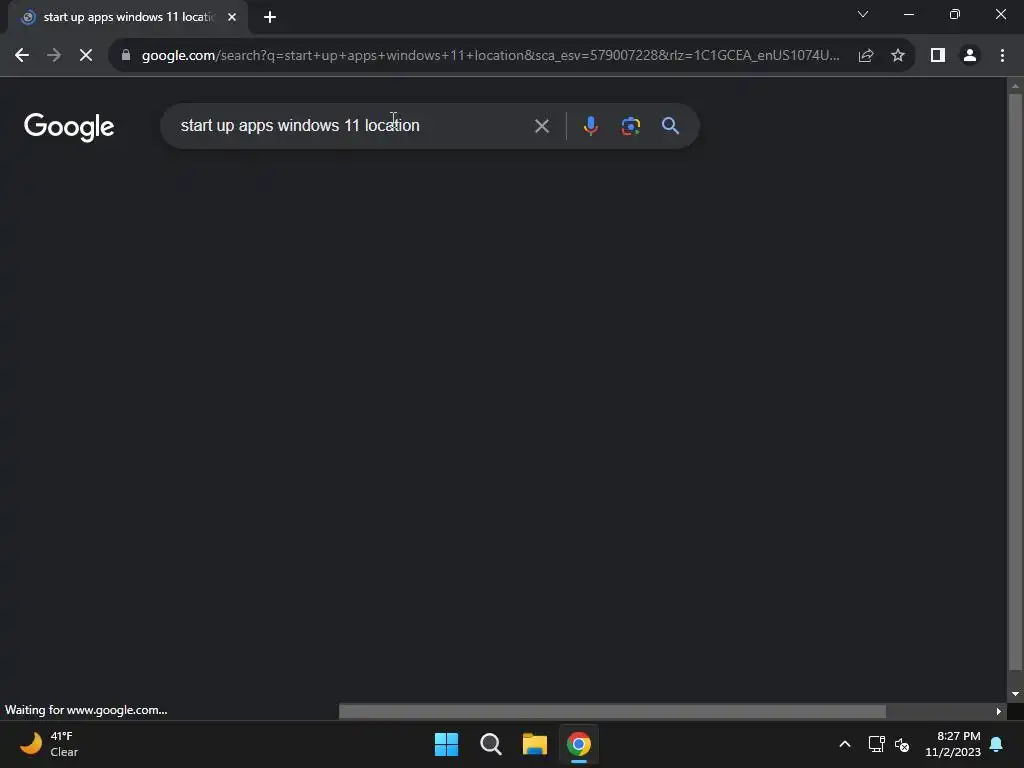Open the Chrome profile menu
The image size is (1024, 768).
click(970, 56)
